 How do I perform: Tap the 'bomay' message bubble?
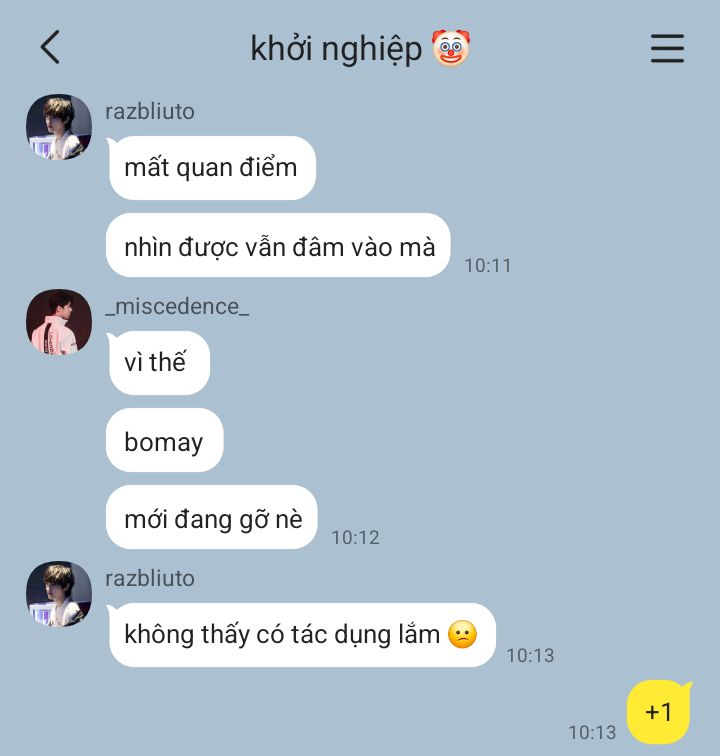[x=164, y=440]
